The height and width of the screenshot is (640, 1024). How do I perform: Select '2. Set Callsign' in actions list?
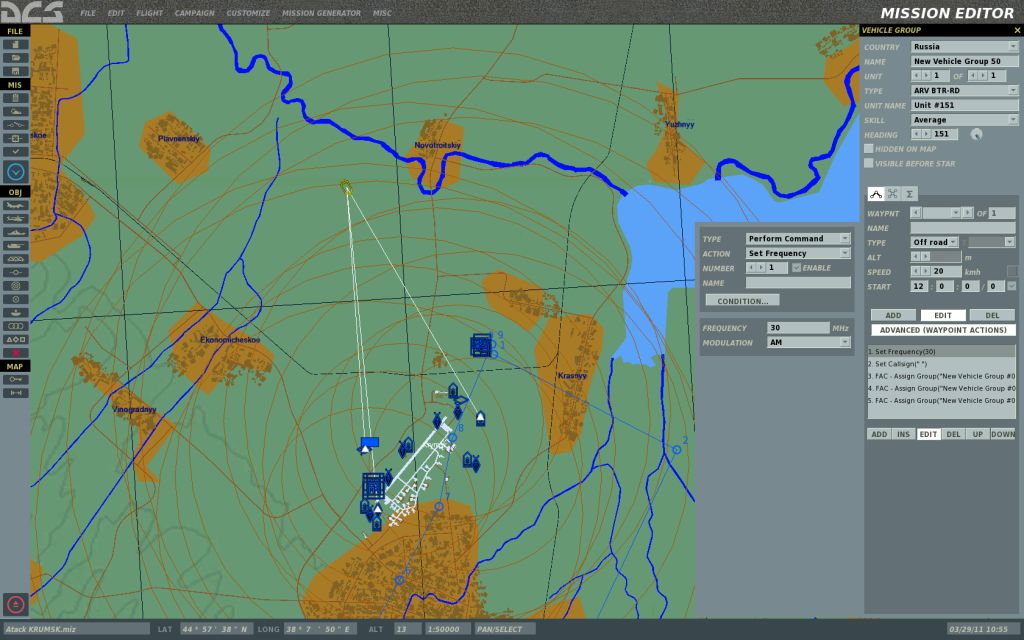[941, 364]
